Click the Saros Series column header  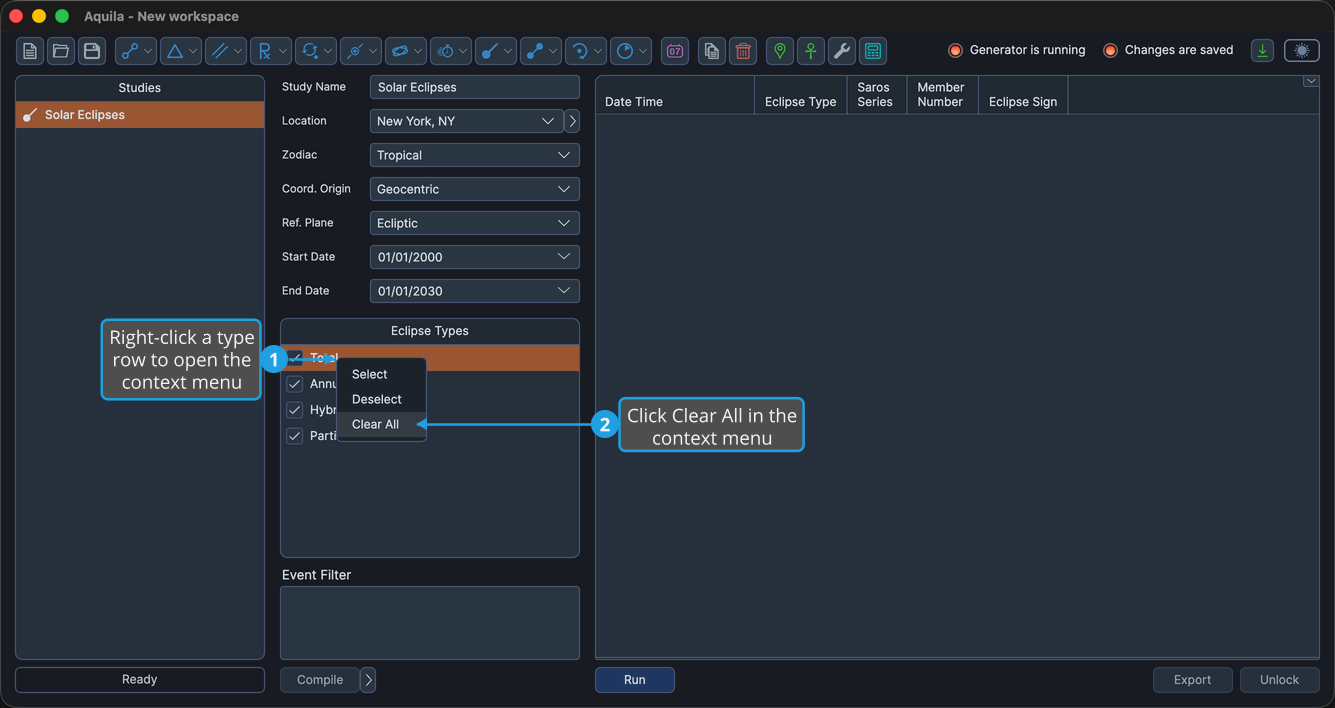876,95
